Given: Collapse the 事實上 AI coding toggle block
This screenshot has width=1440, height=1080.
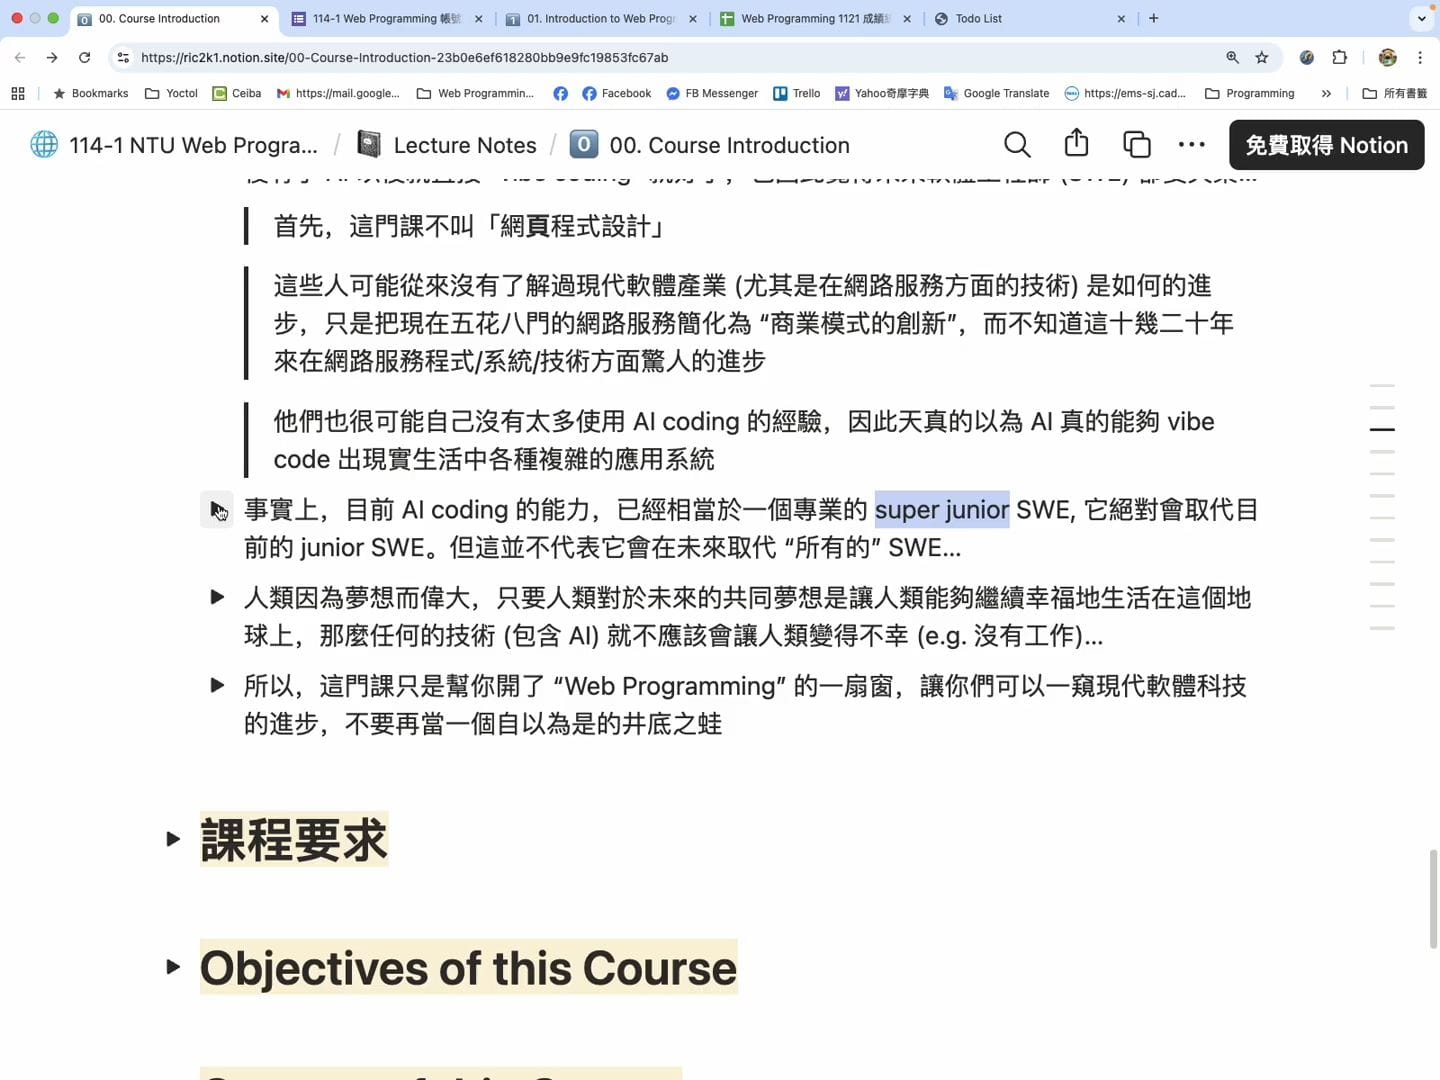Looking at the screenshot, I should [217, 510].
